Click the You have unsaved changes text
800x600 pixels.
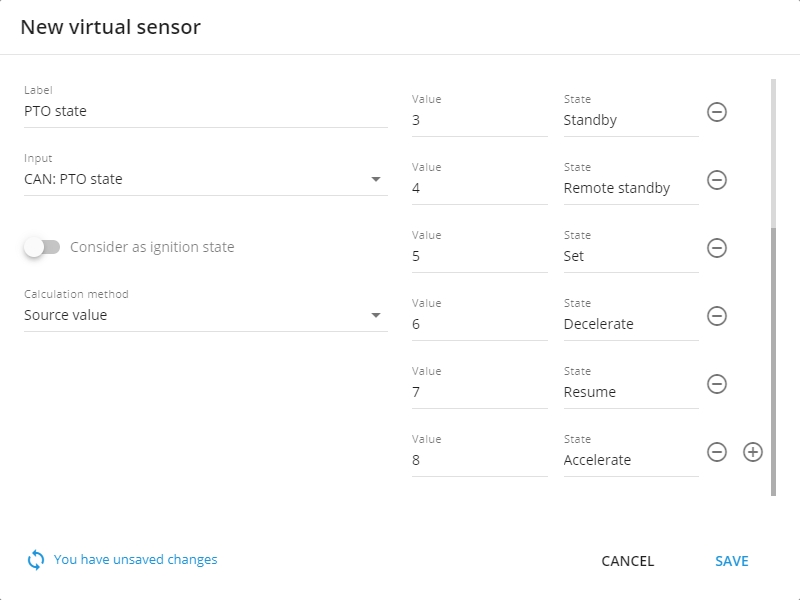[135, 560]
